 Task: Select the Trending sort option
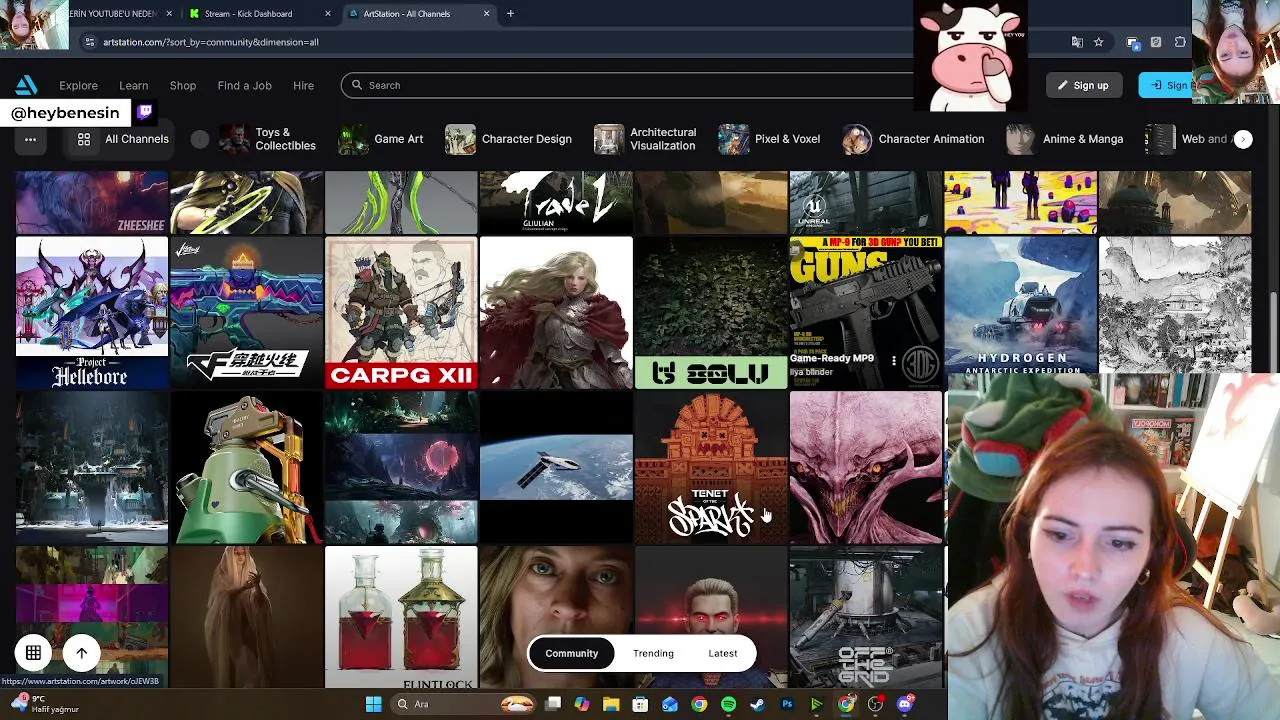pyautogui.click(x=653, y=653)
